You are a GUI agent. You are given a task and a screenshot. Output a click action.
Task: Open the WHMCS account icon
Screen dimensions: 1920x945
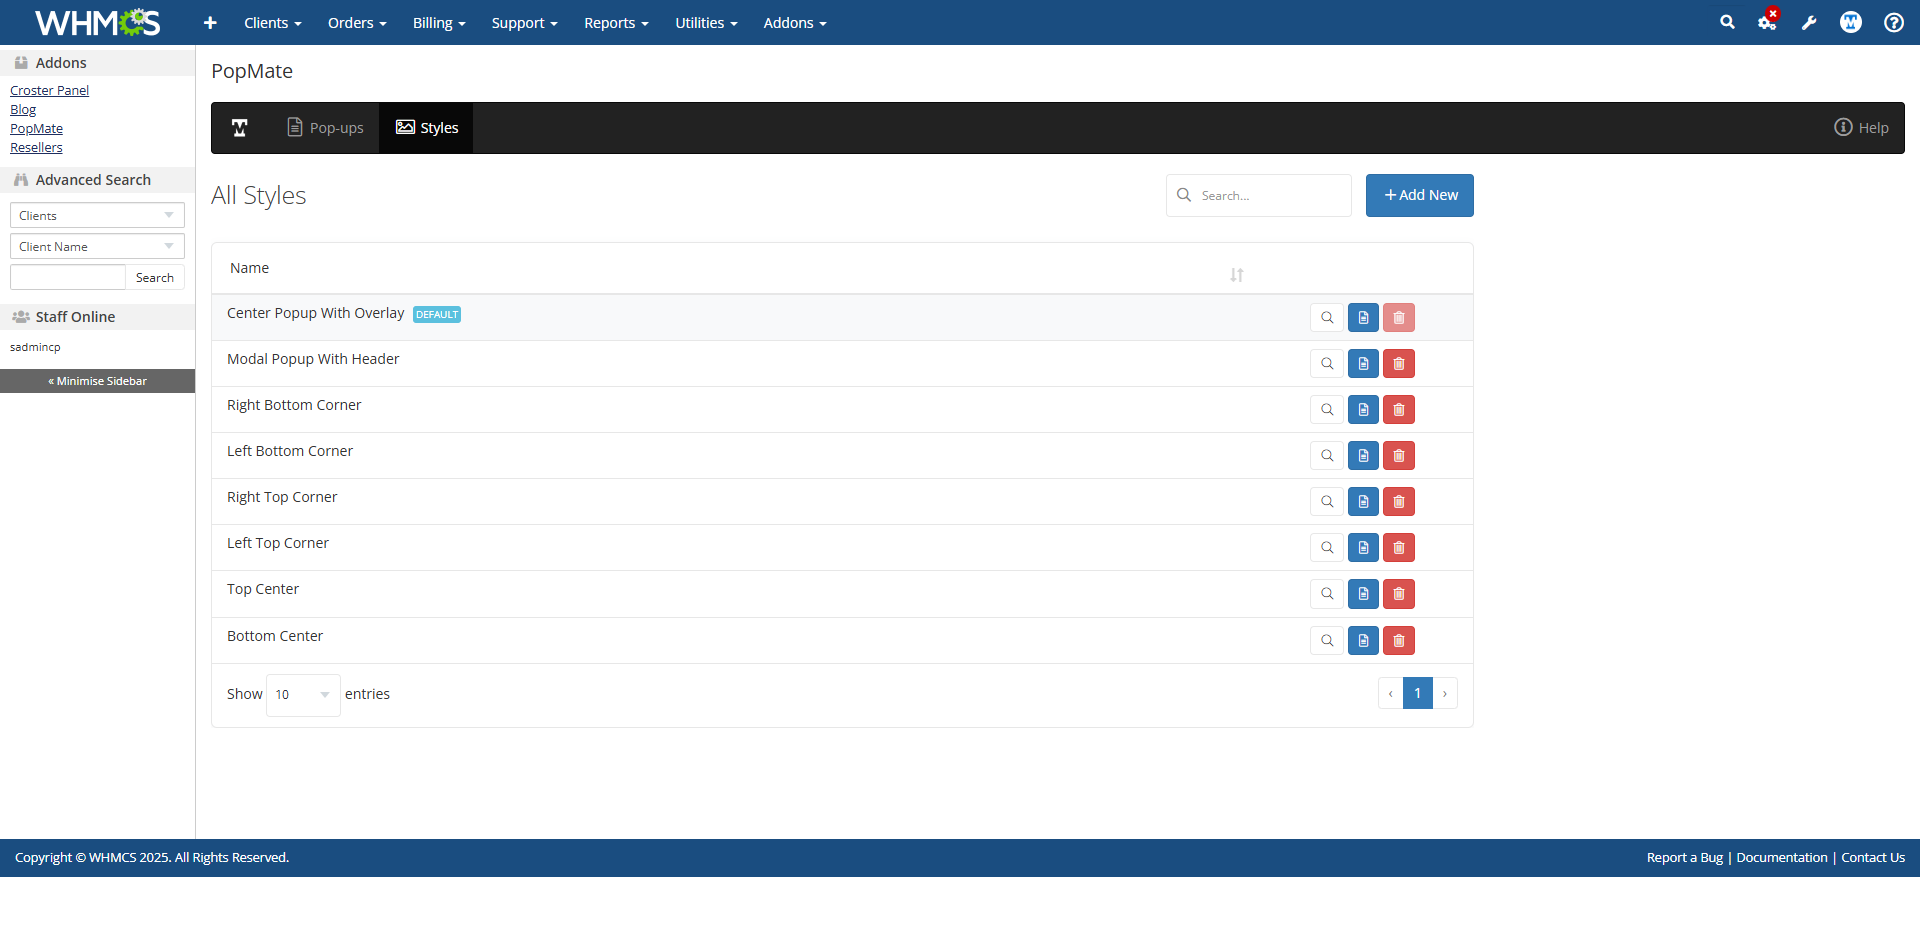1851,22
